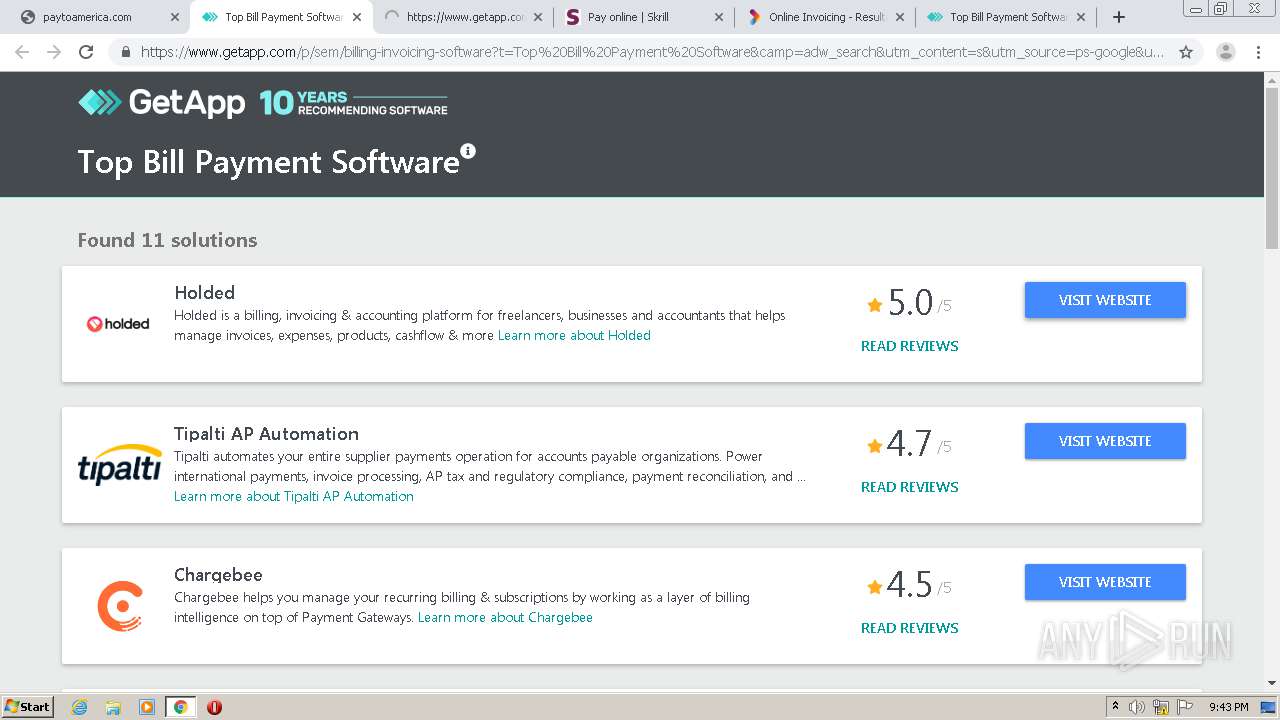Click the site lock icon in address bar
Image resolution: width=1280 pixels, height=720 pixels.
click(126, 52)
